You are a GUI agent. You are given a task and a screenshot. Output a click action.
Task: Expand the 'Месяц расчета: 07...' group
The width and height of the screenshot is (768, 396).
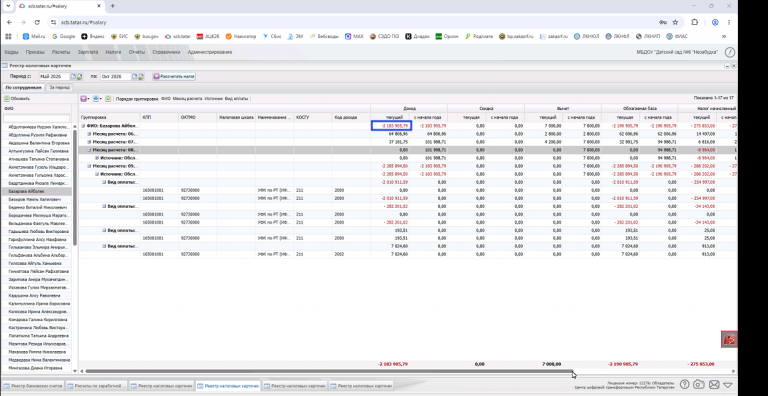pyautogui.click(x=90, y=142)
